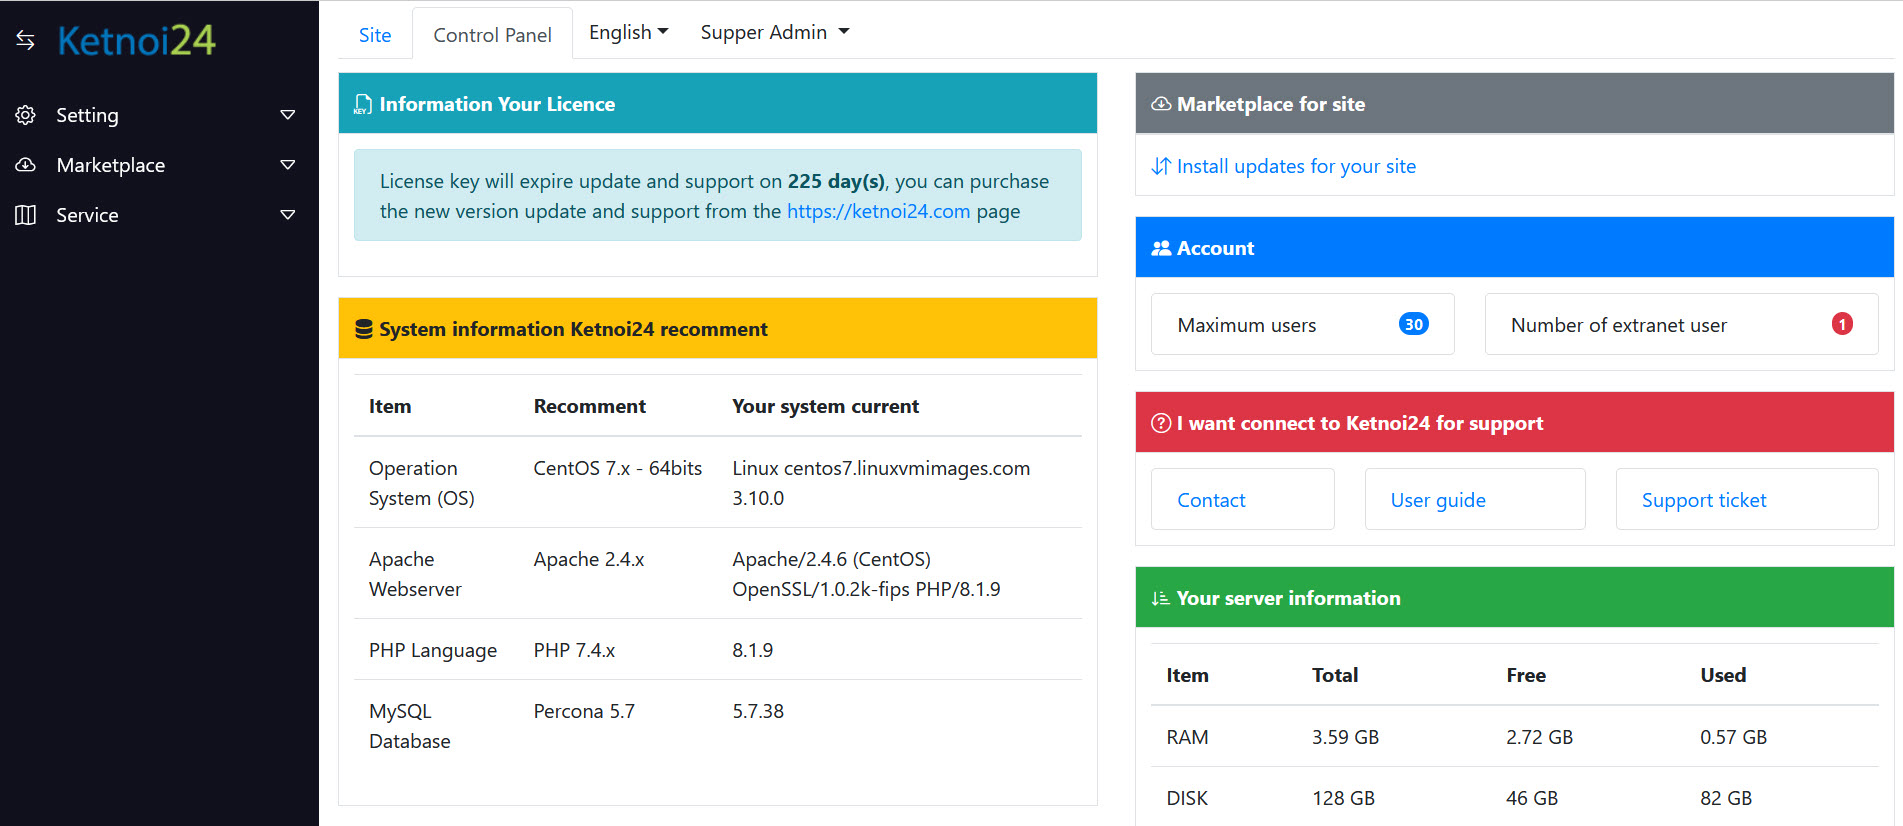Screen dimensions: 1903x826
Task: Click the 'Operation System (OS)' row label
Action: [x=422, y=483]
